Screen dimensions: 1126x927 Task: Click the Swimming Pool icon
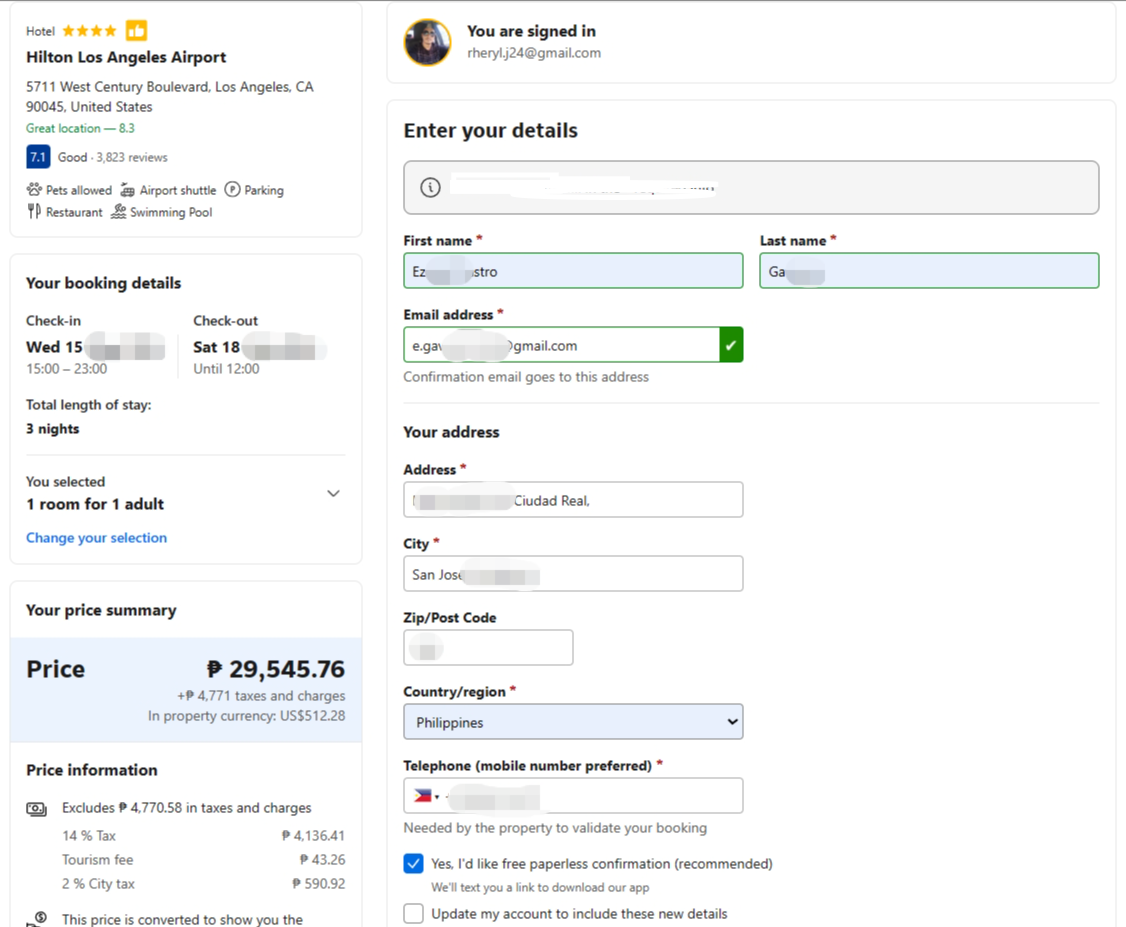(119, 212)
